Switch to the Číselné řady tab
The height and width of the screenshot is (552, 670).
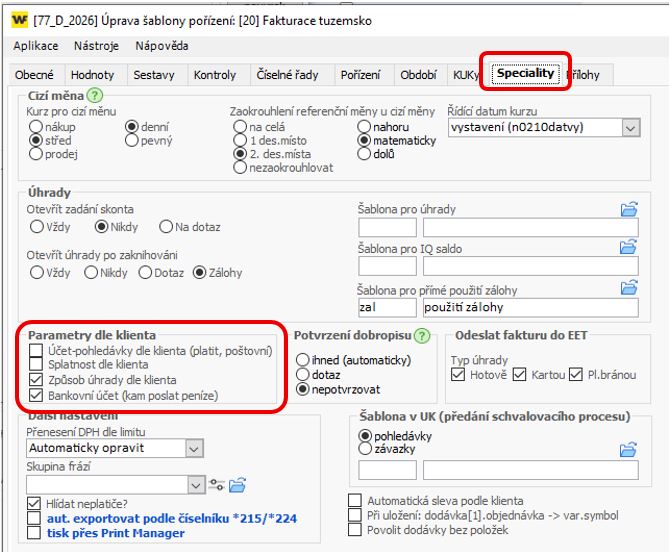coord(290,75)
